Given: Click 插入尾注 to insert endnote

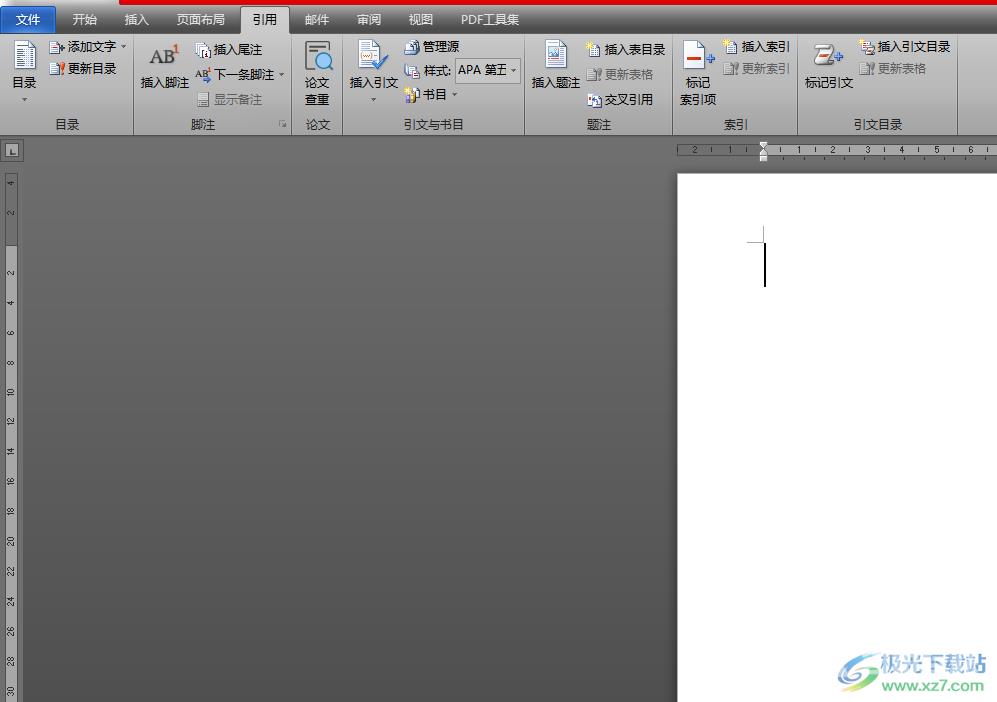Looking at the screenshot, I should (229, 50).
